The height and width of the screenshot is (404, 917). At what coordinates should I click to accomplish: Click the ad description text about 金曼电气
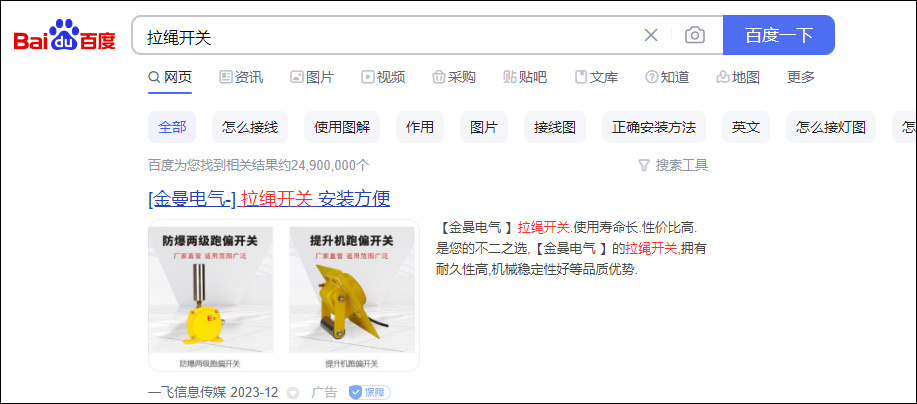[x=571, y=248]
